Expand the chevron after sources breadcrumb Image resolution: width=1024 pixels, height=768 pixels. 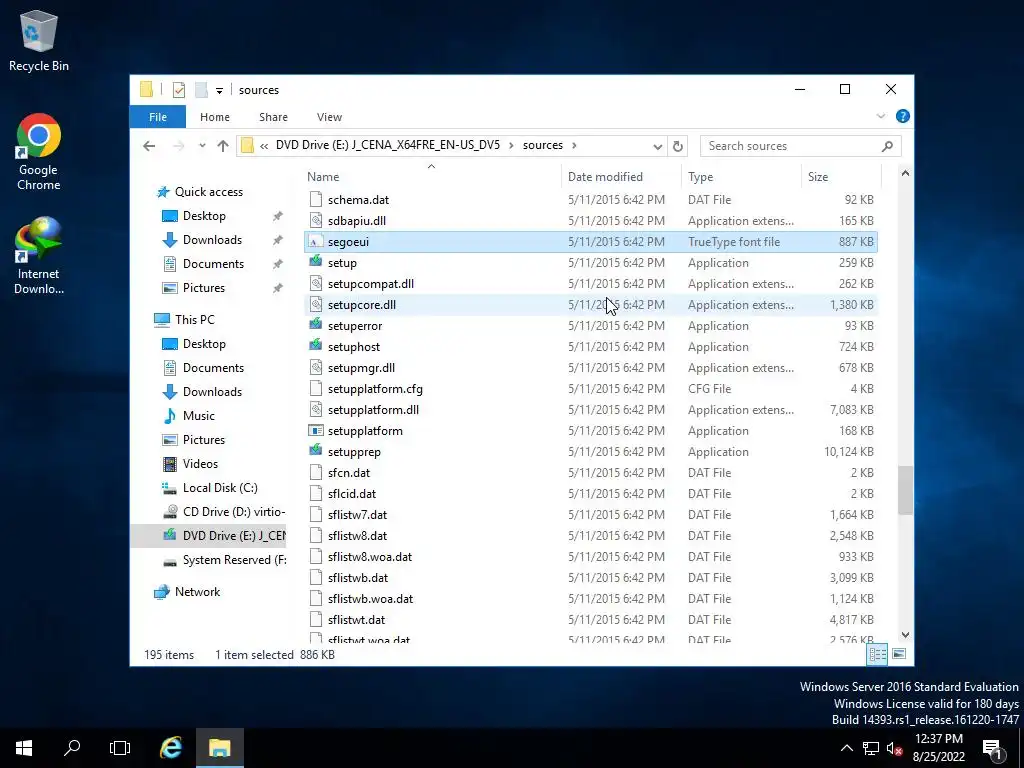tap(574, 145)
